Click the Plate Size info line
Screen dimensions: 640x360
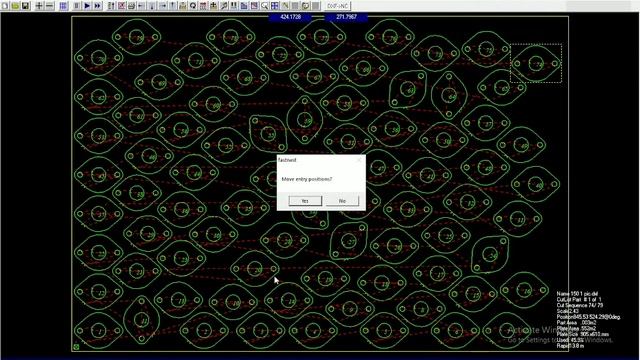(x=582, y=334)
